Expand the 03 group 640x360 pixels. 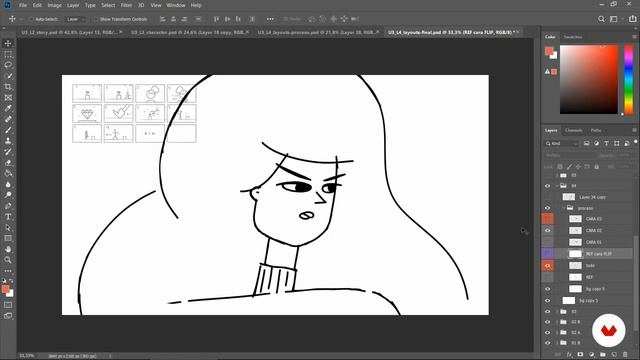pos(558,312)
